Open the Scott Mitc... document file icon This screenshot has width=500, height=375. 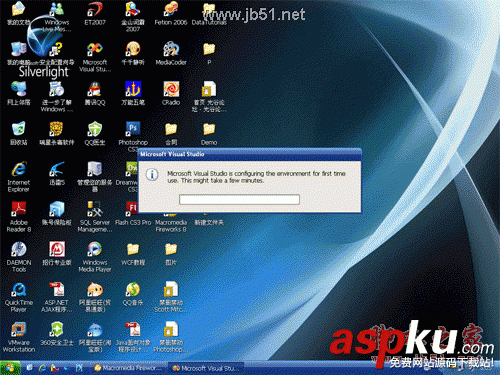[171, 289]
